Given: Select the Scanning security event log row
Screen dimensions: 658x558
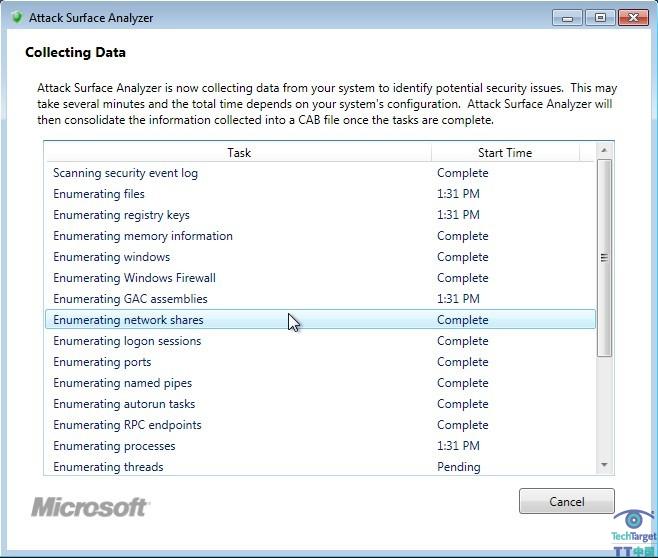Looking at the screenshot, I should click(x=320, y=173).
